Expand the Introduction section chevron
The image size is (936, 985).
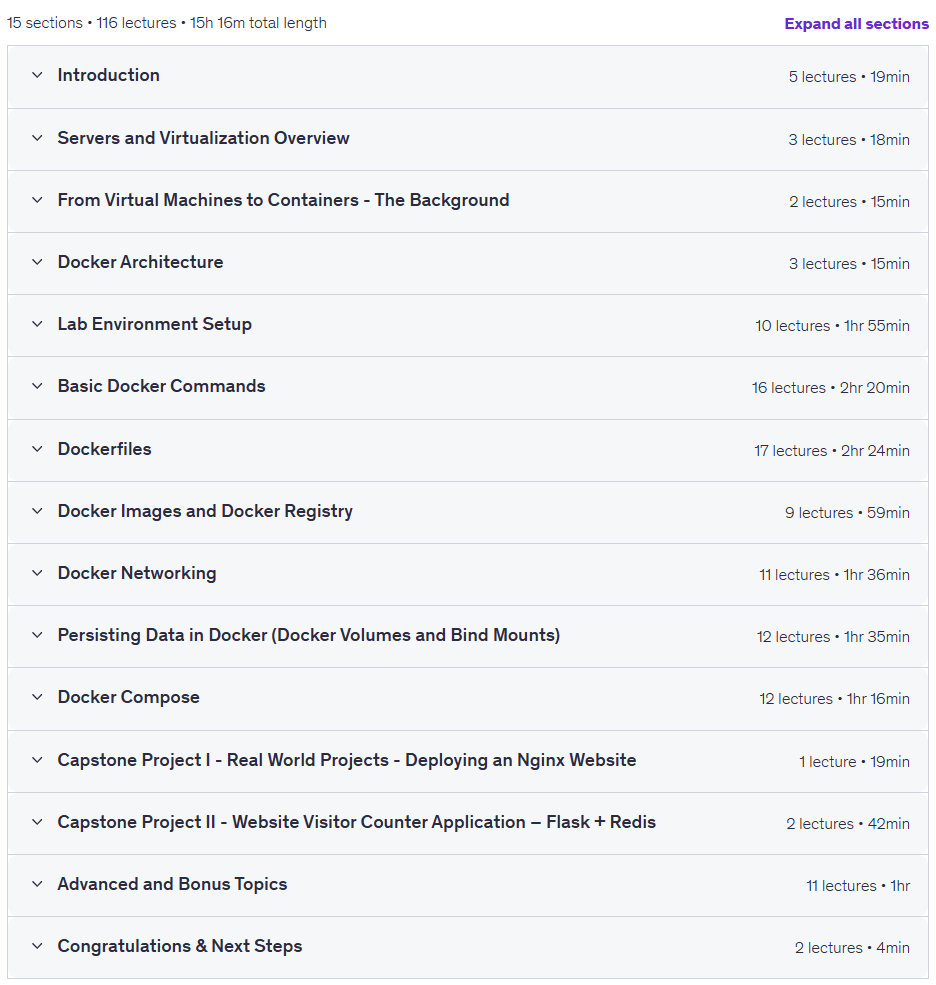pyautogui.click(x=38, y=75)
